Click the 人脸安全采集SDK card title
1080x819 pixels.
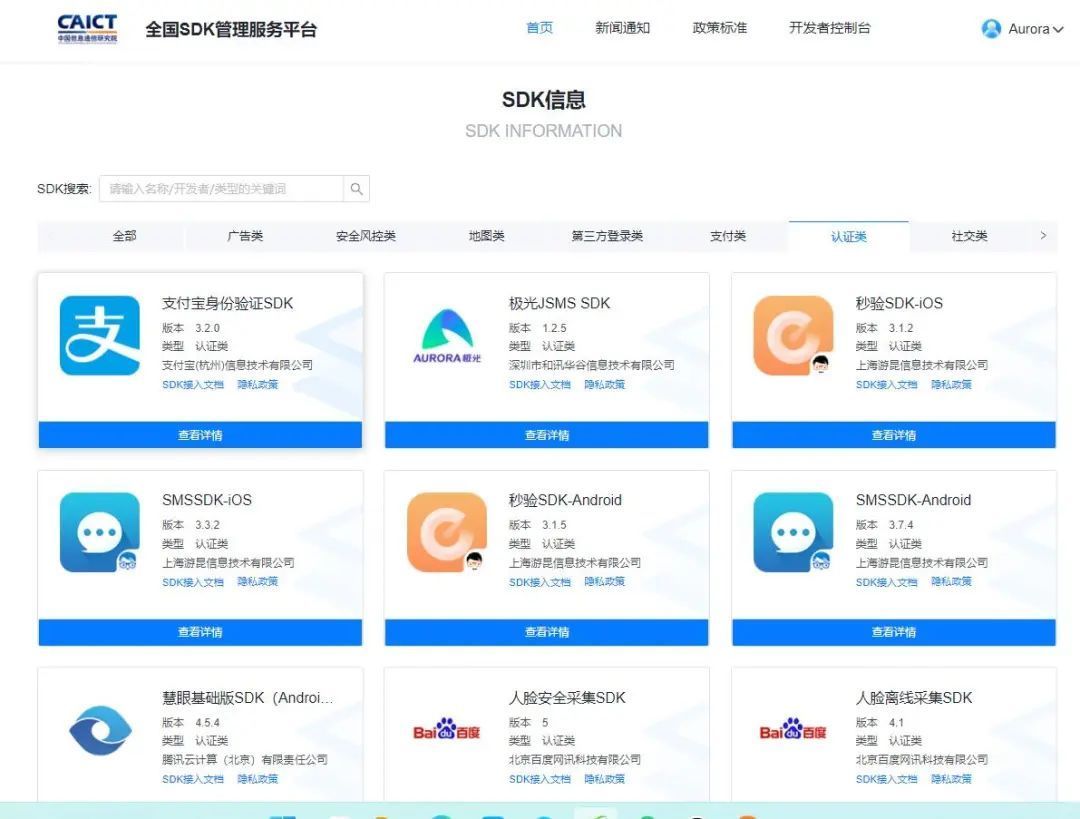click(x=567, y=698)
